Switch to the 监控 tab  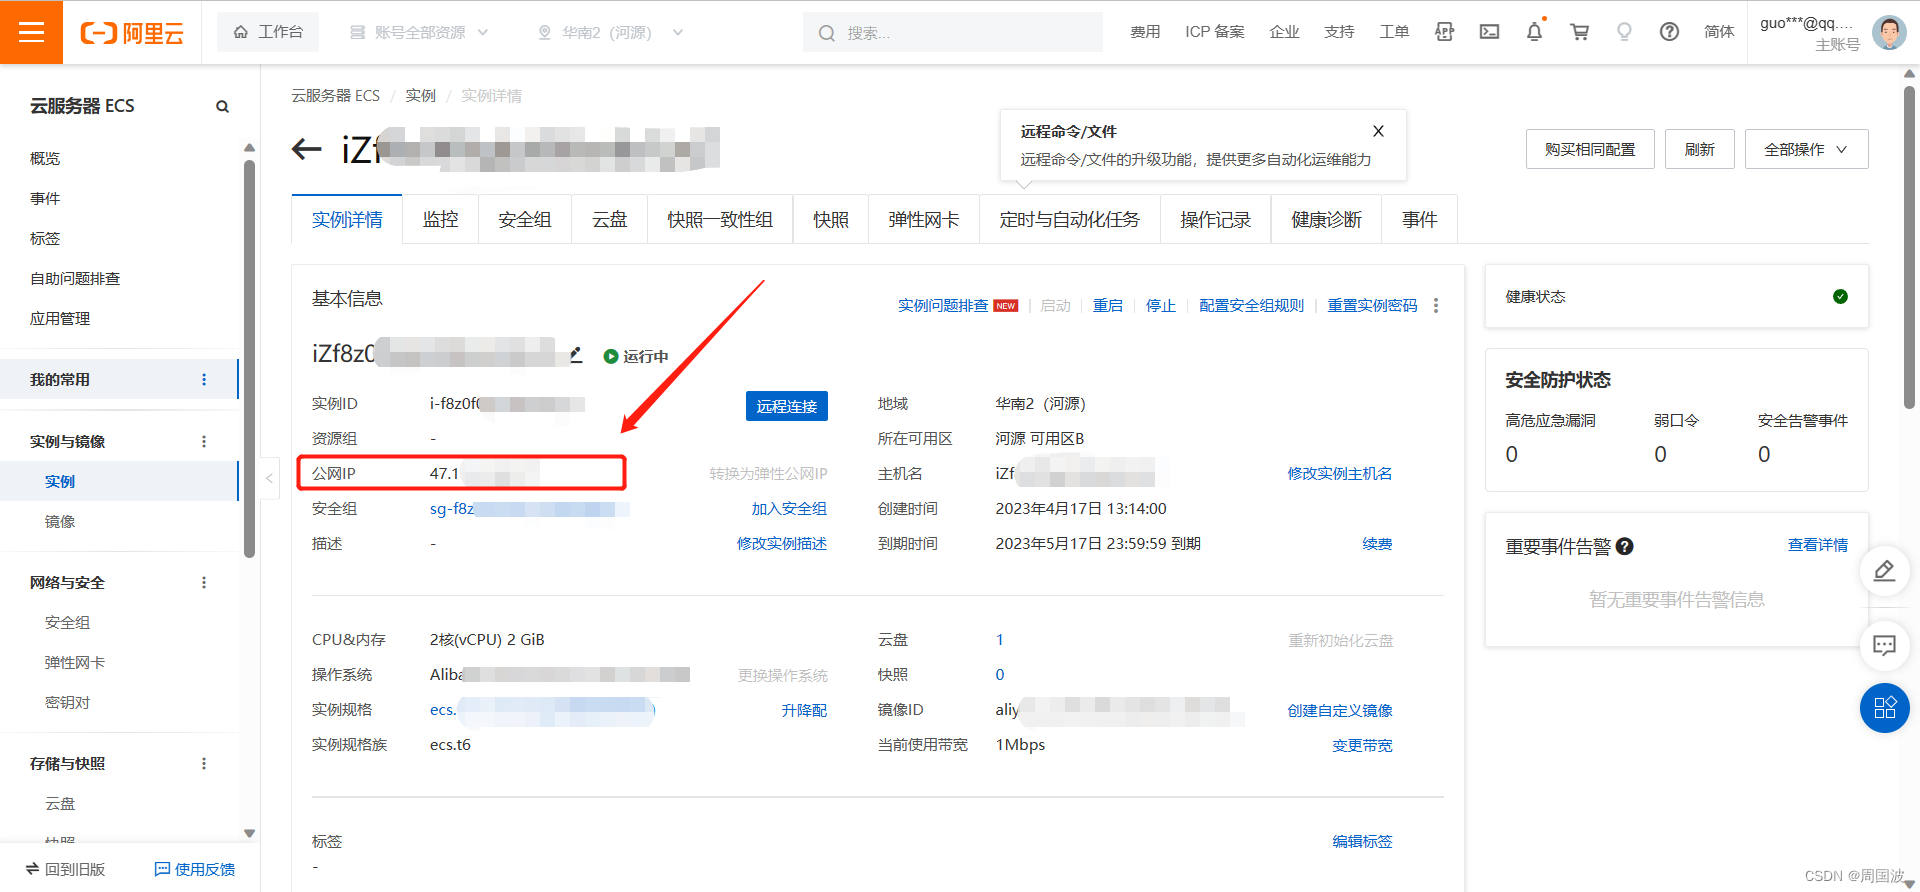440,219
